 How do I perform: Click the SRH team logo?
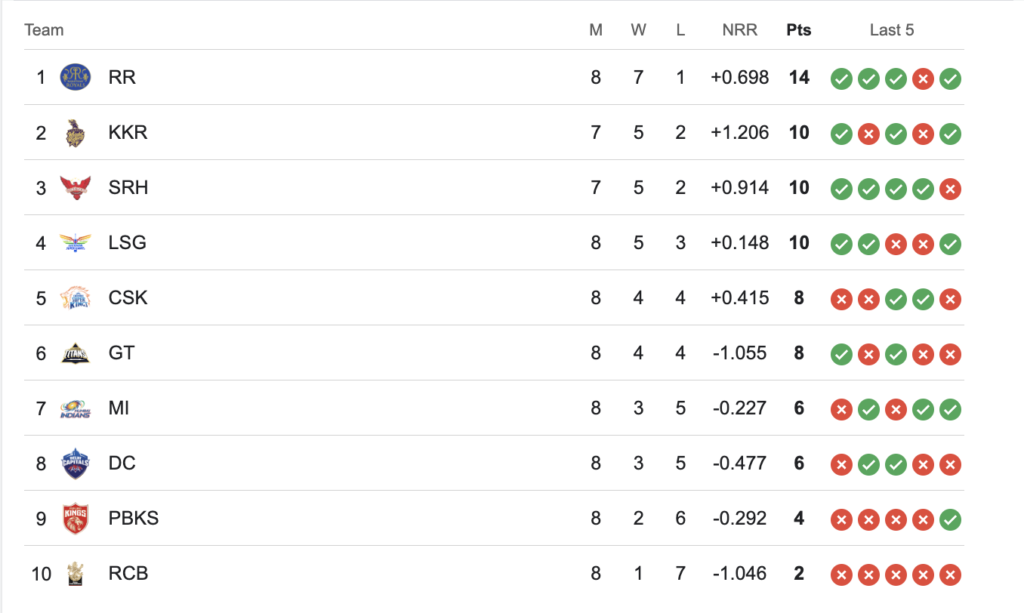(74, 188)
